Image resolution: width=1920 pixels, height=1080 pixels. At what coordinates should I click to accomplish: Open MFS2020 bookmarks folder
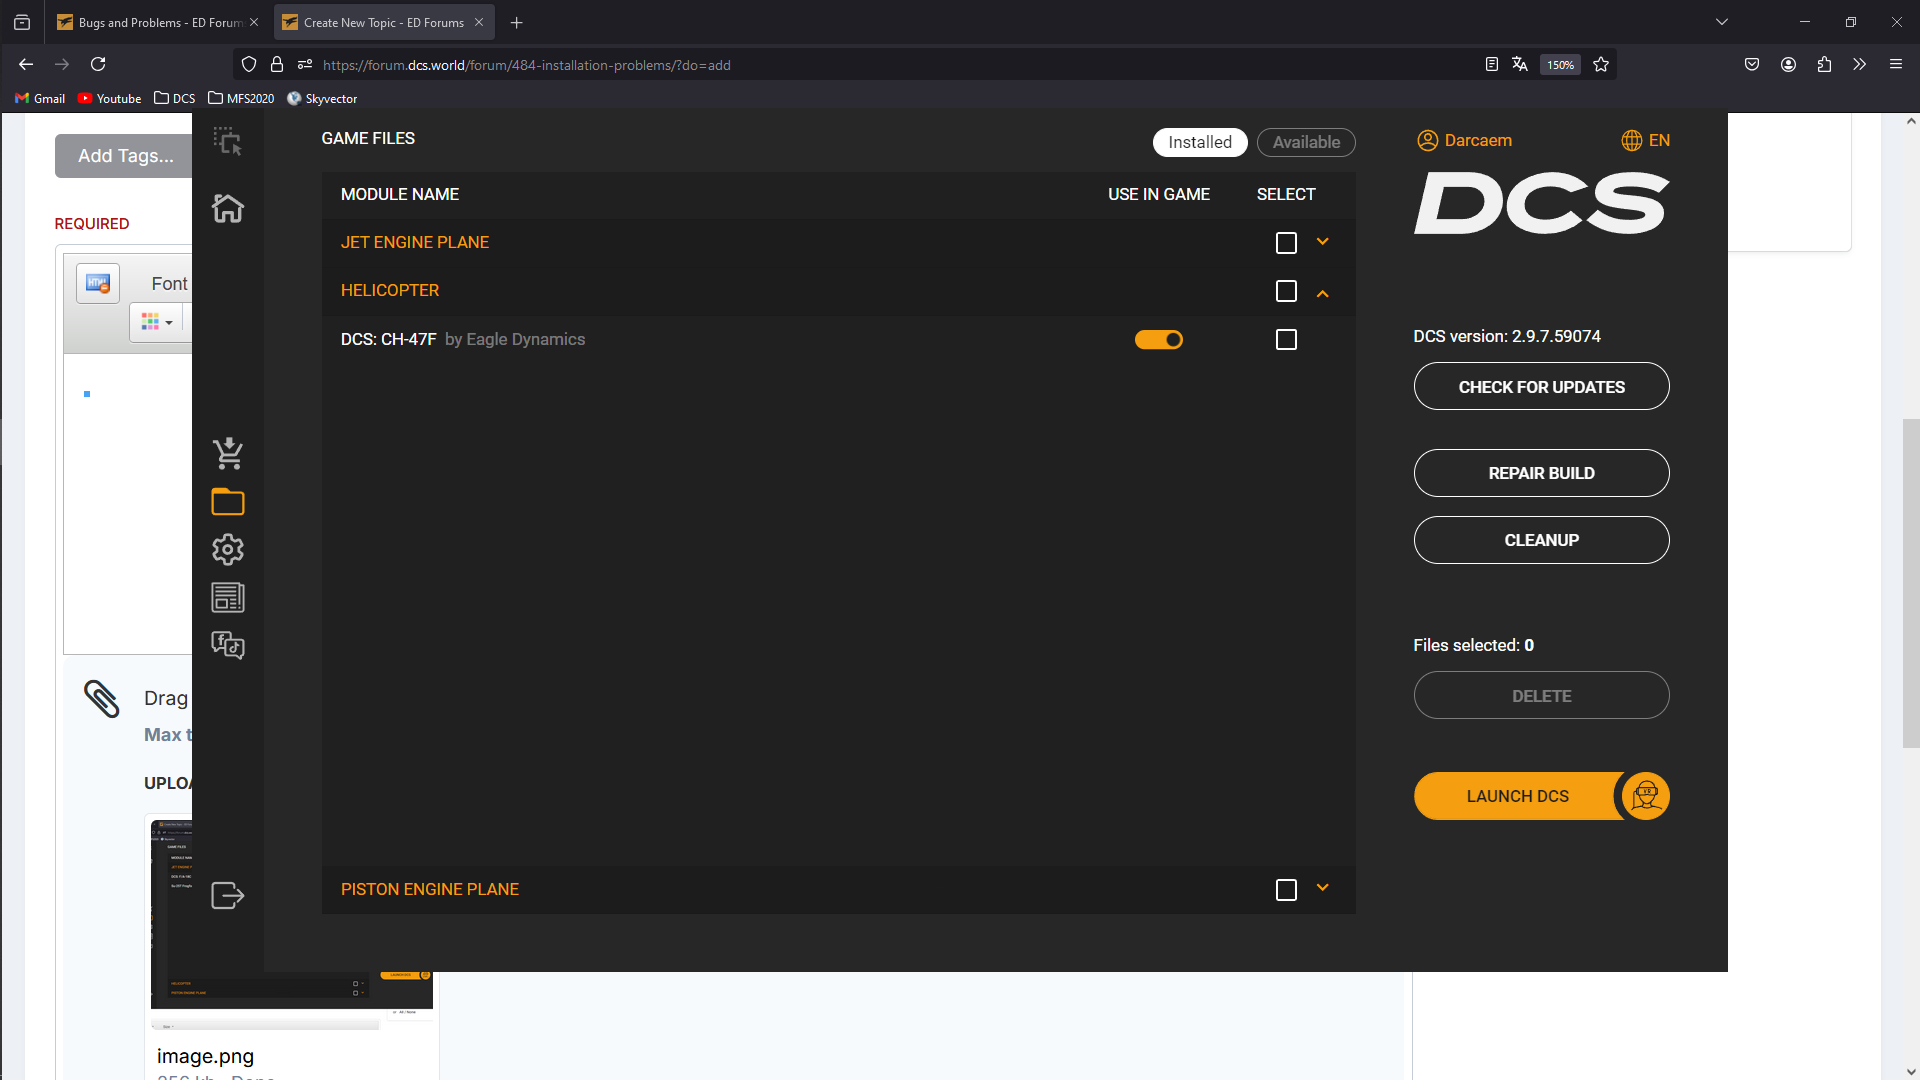tap(241, 98)
